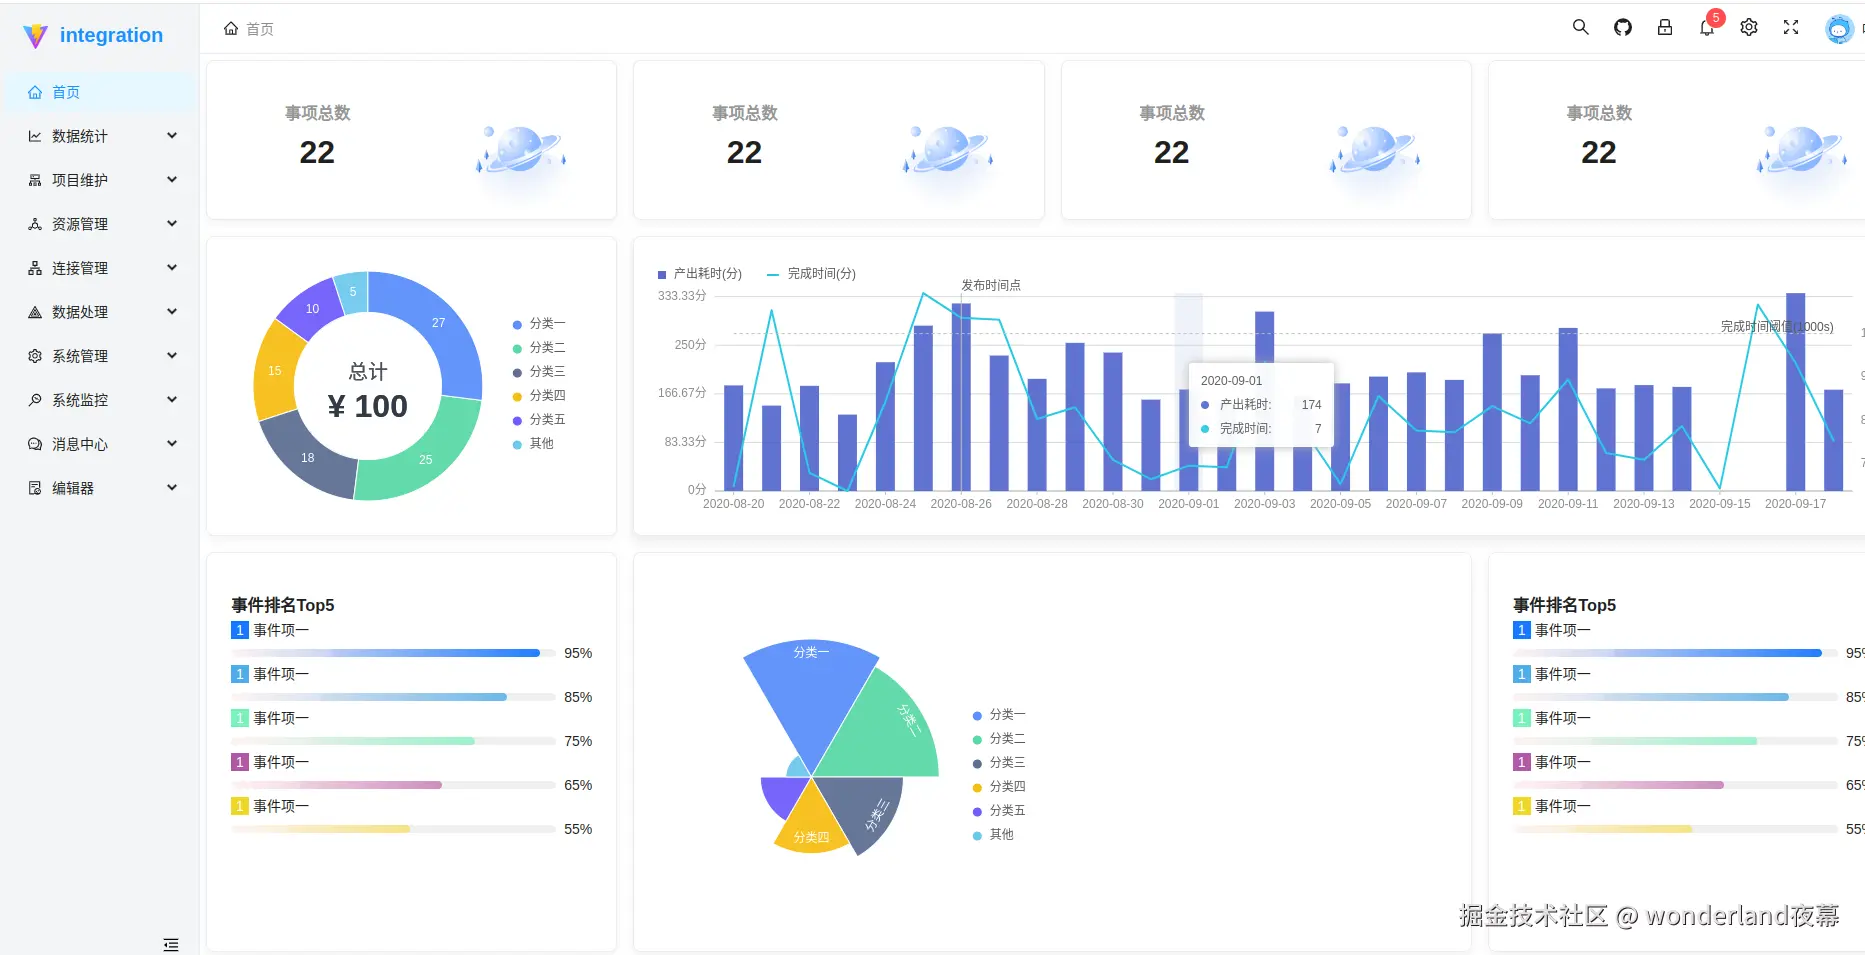The width and height of the screenshot is (1865, 955).
Task: Click the lock icon in the header
Action: point(1664,27)
